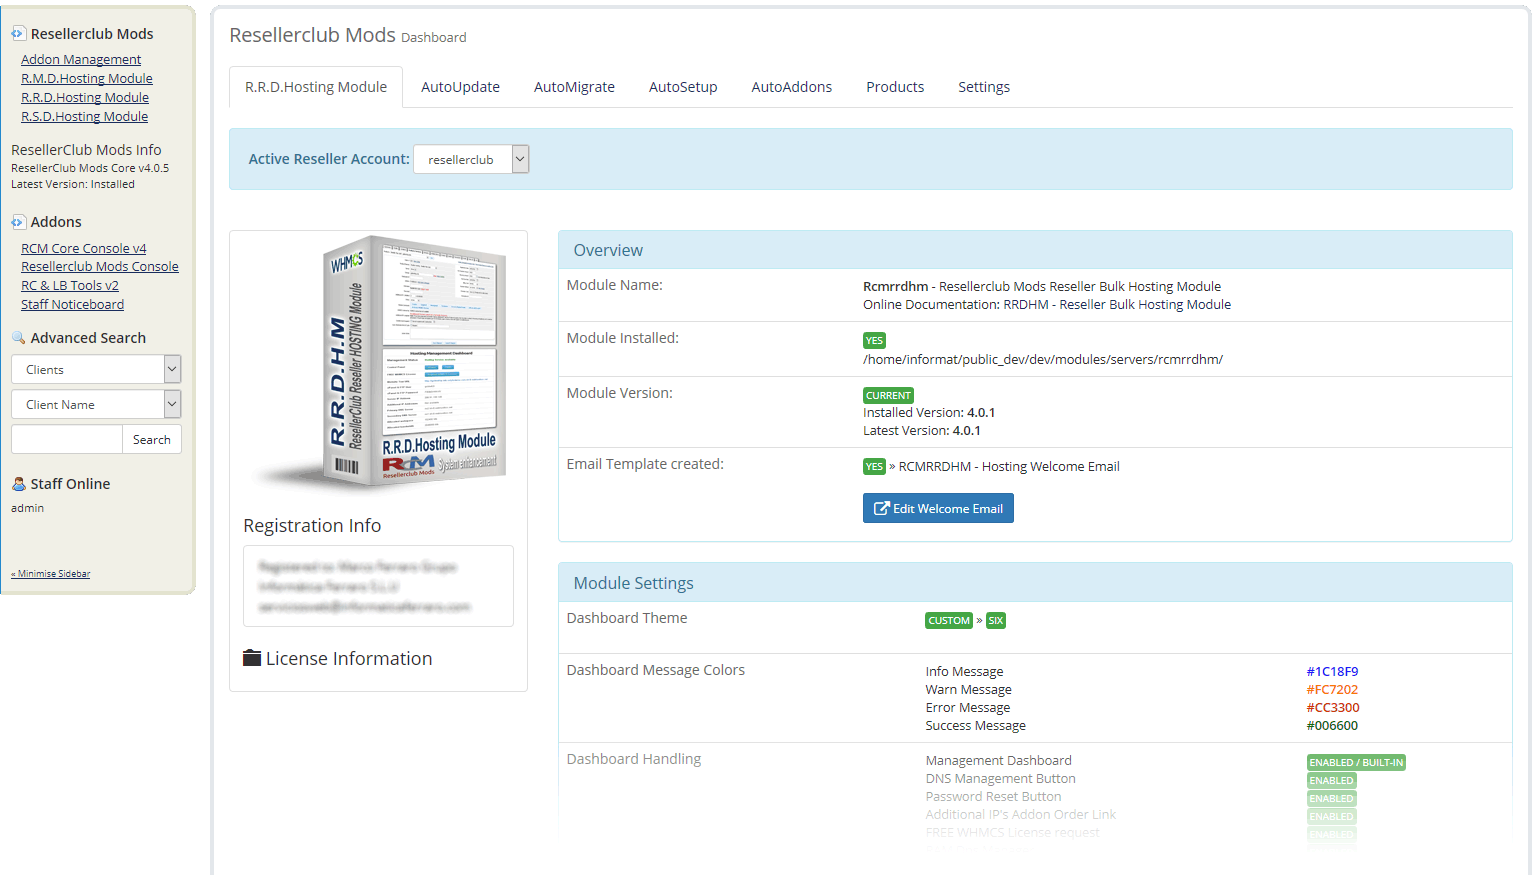Screen dimensions: 1538x875
Task: Click the Error Message color code #CC3300
Action: (1333, 708)
